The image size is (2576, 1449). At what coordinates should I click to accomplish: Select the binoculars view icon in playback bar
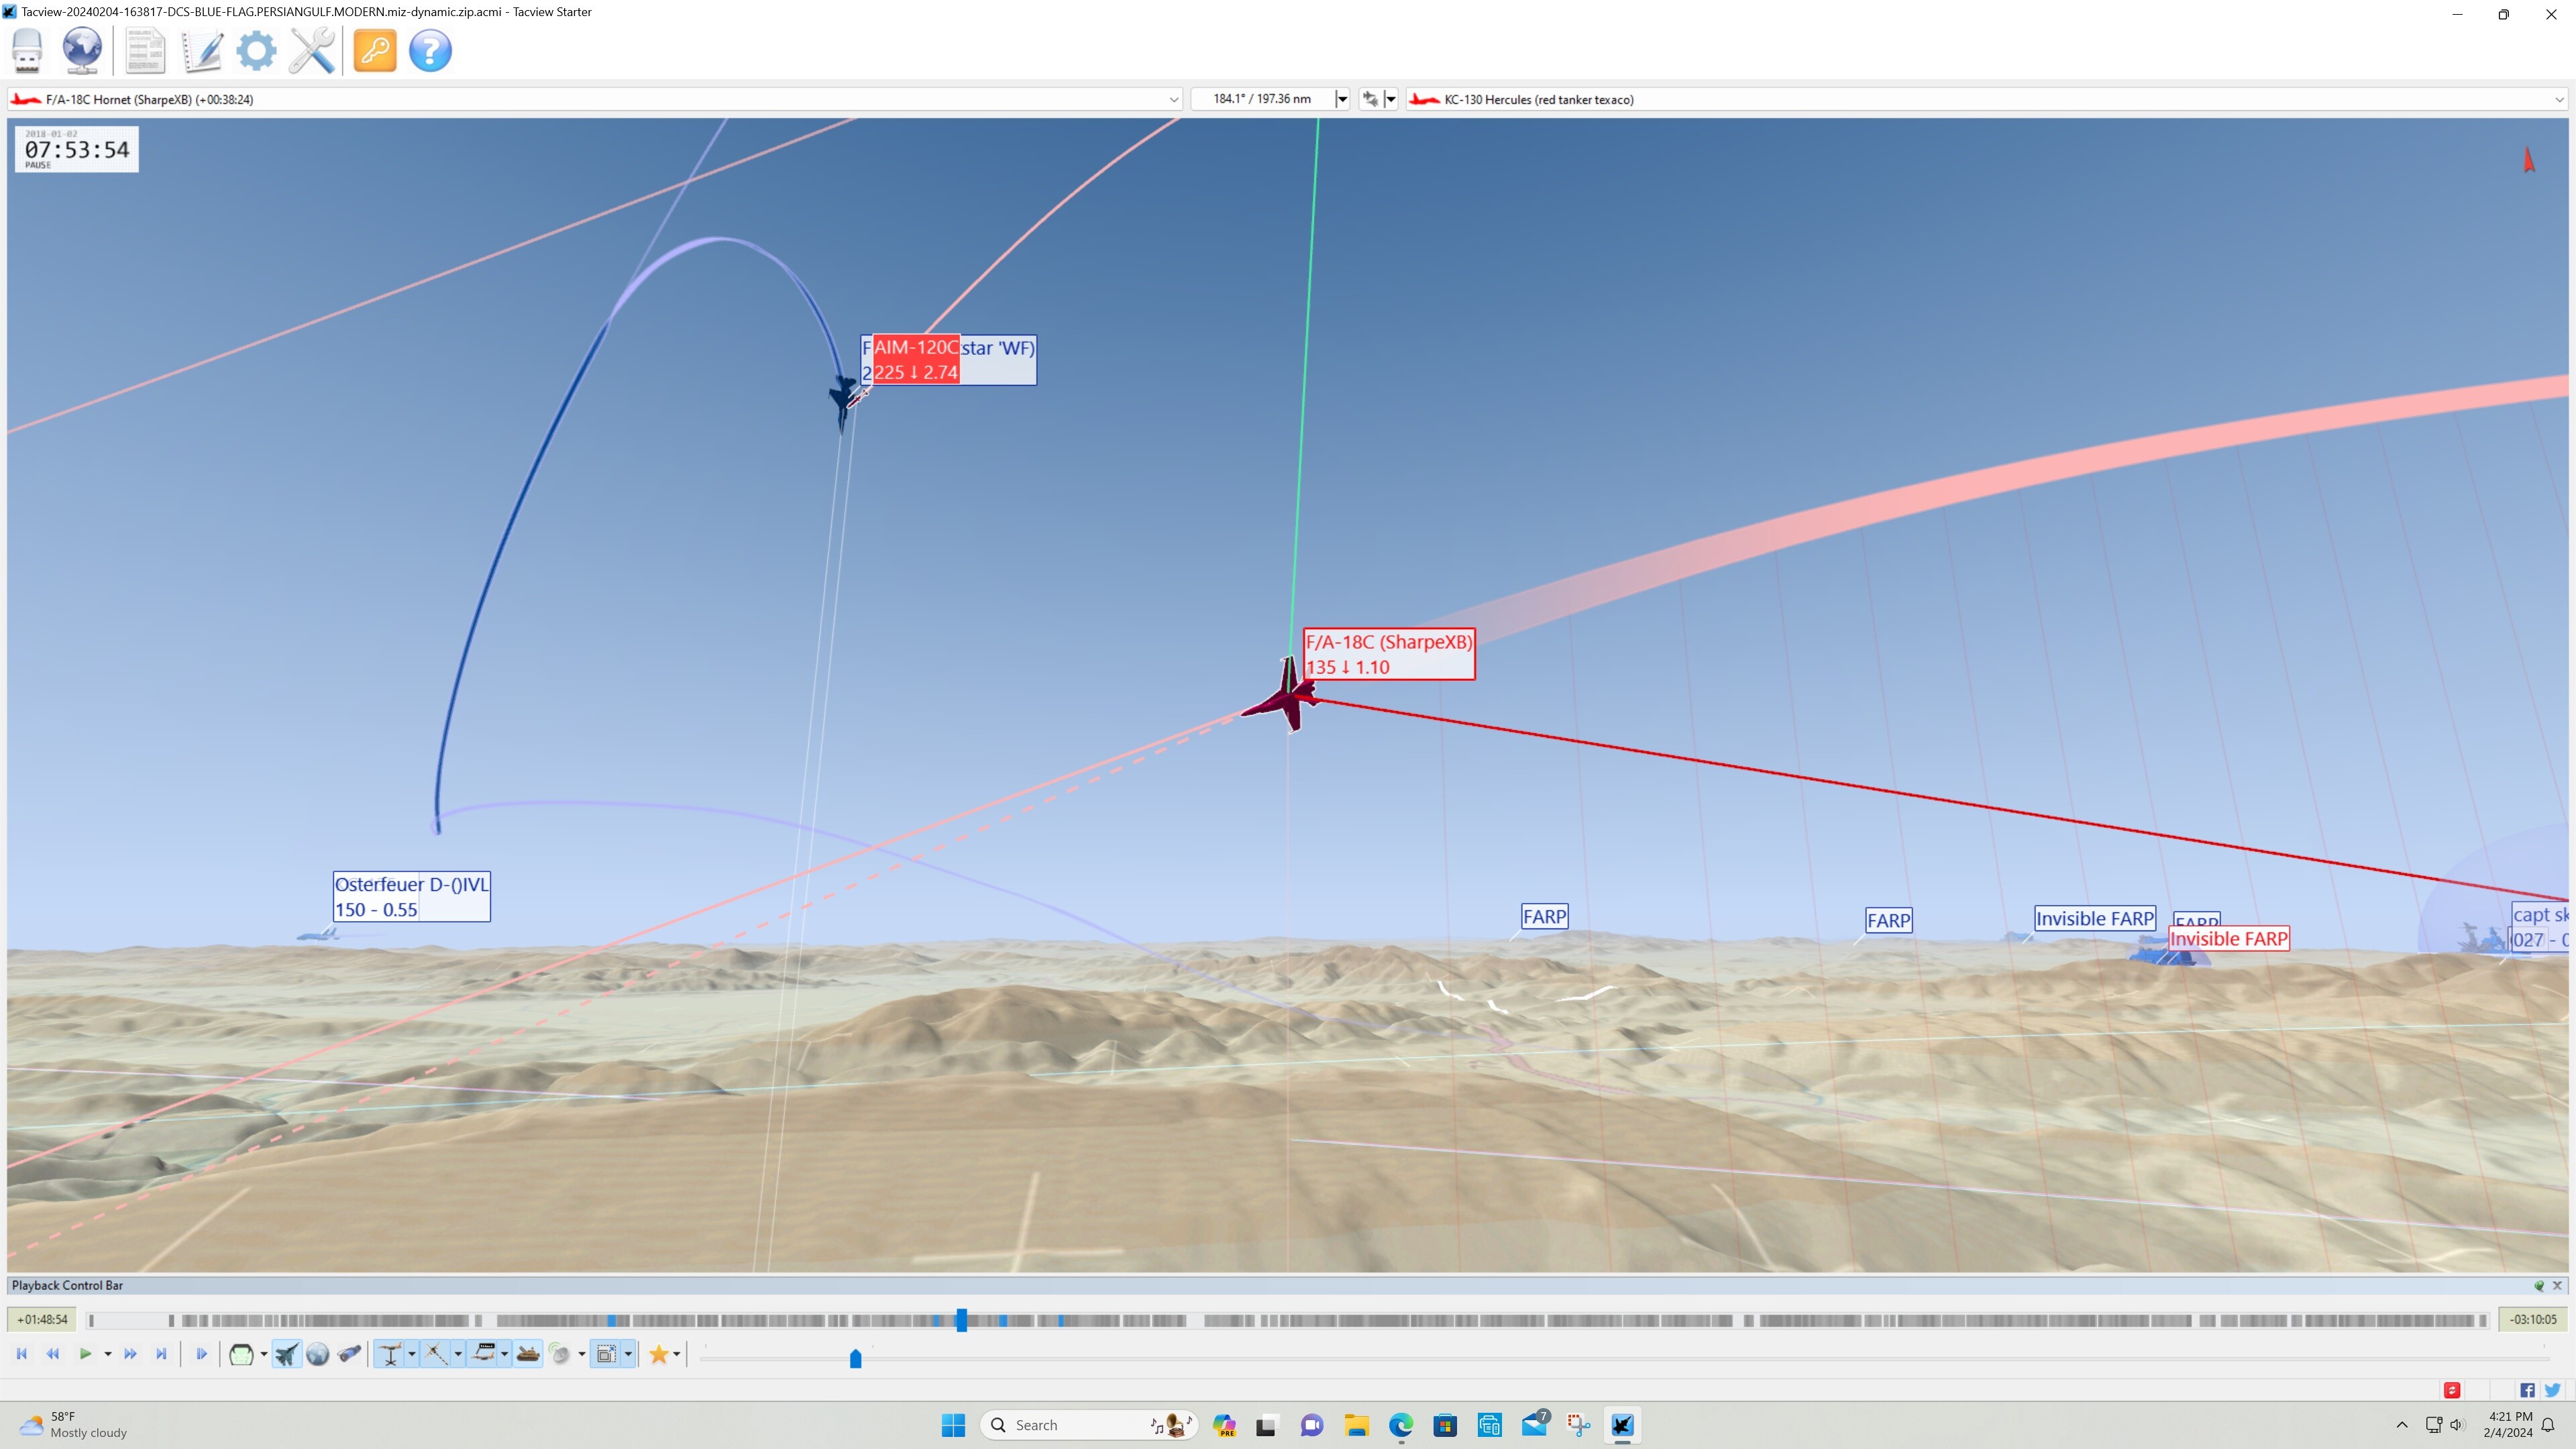tap(349, 1354)
